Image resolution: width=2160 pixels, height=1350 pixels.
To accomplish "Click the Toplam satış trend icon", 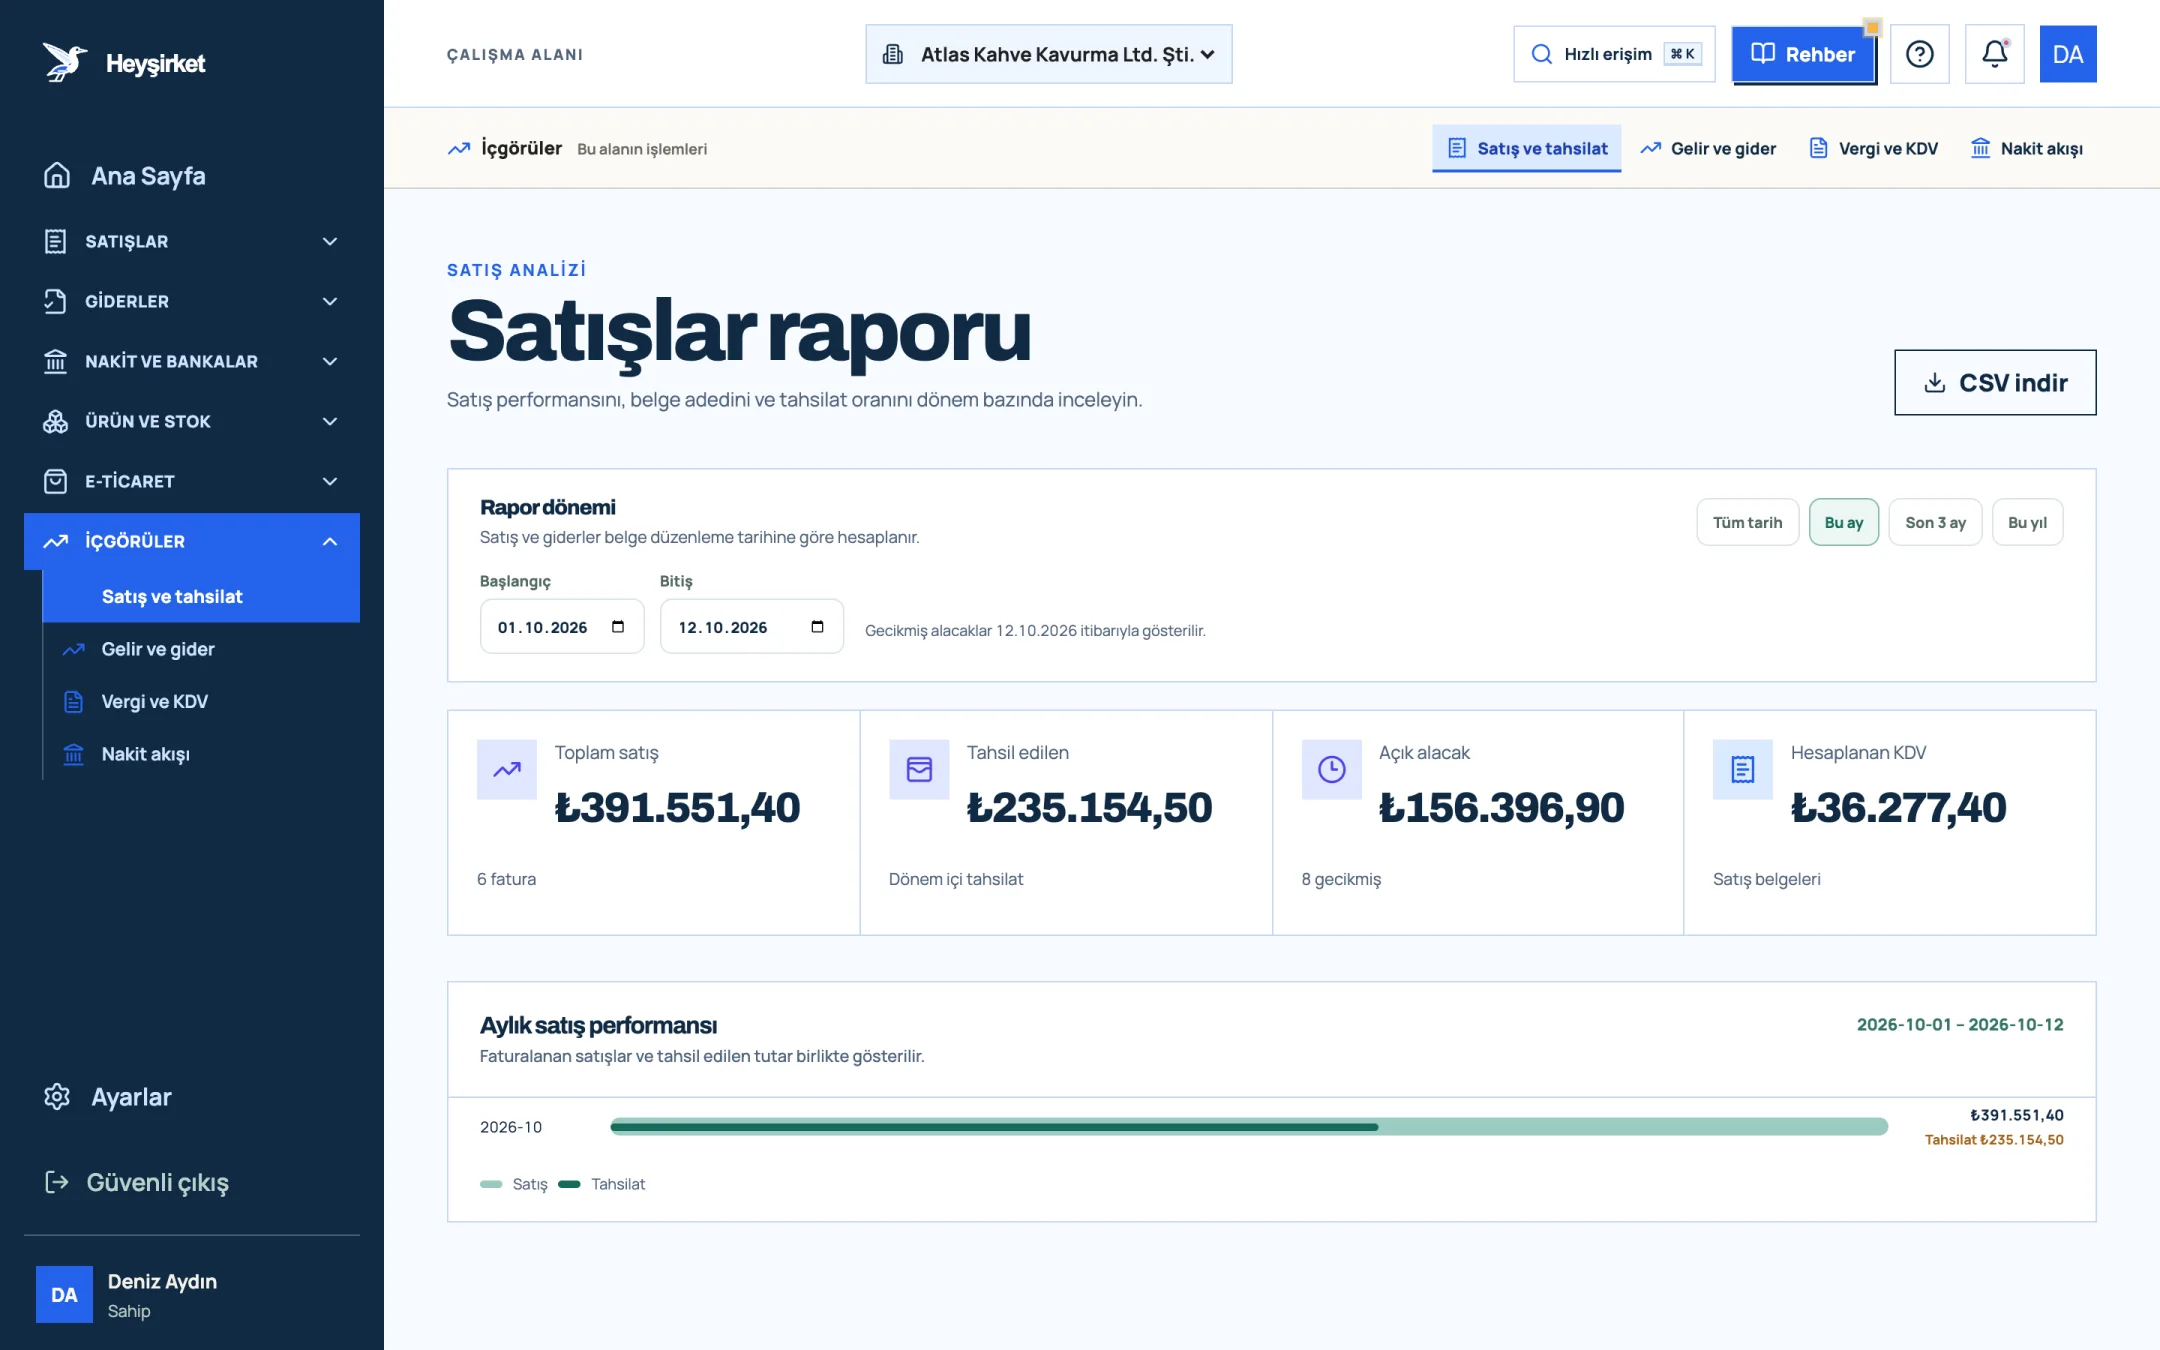I will pos(507,769).
